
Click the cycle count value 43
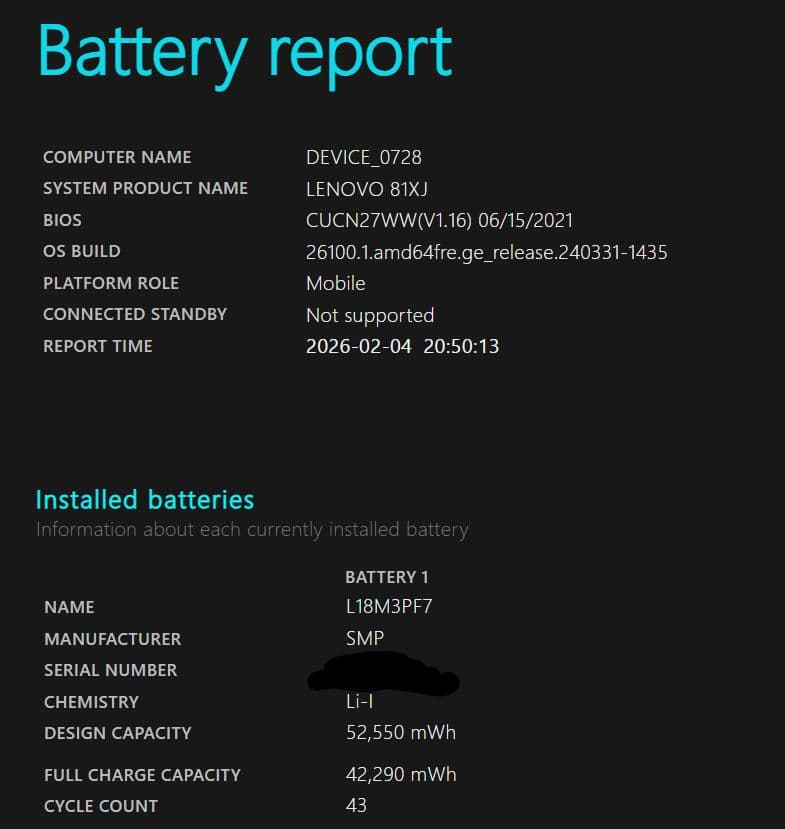pyautogui.click(x=357, y=806)
